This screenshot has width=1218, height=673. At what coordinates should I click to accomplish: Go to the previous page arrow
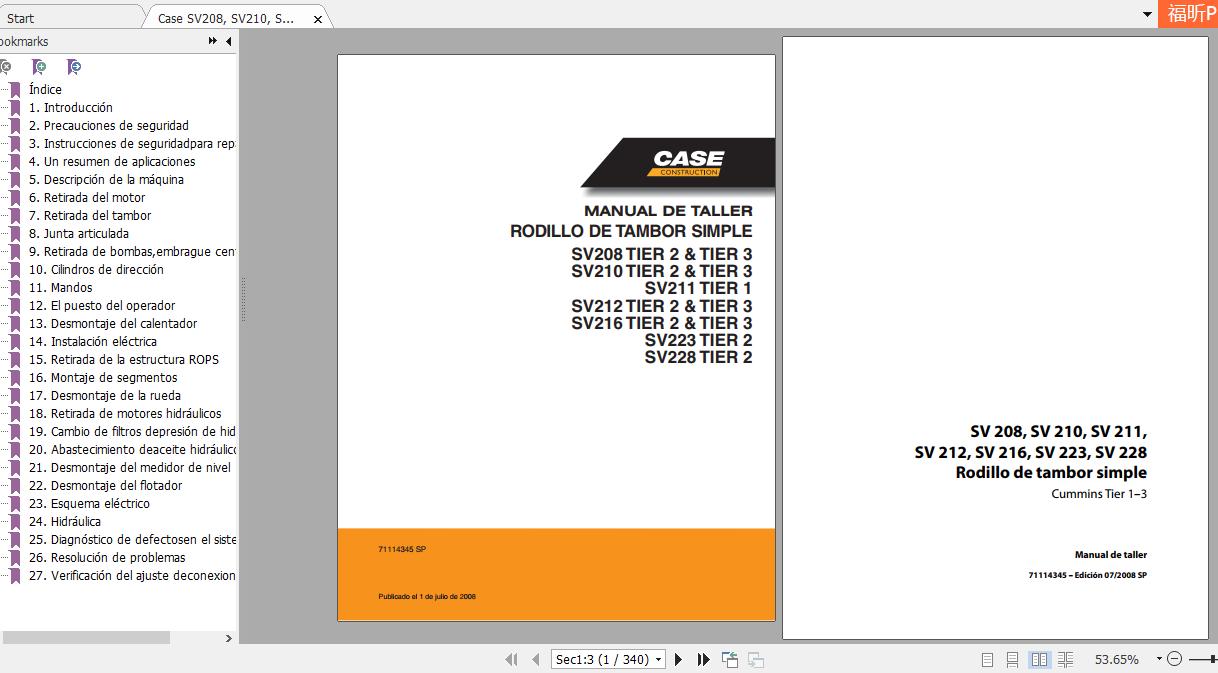tap(536, 660)
